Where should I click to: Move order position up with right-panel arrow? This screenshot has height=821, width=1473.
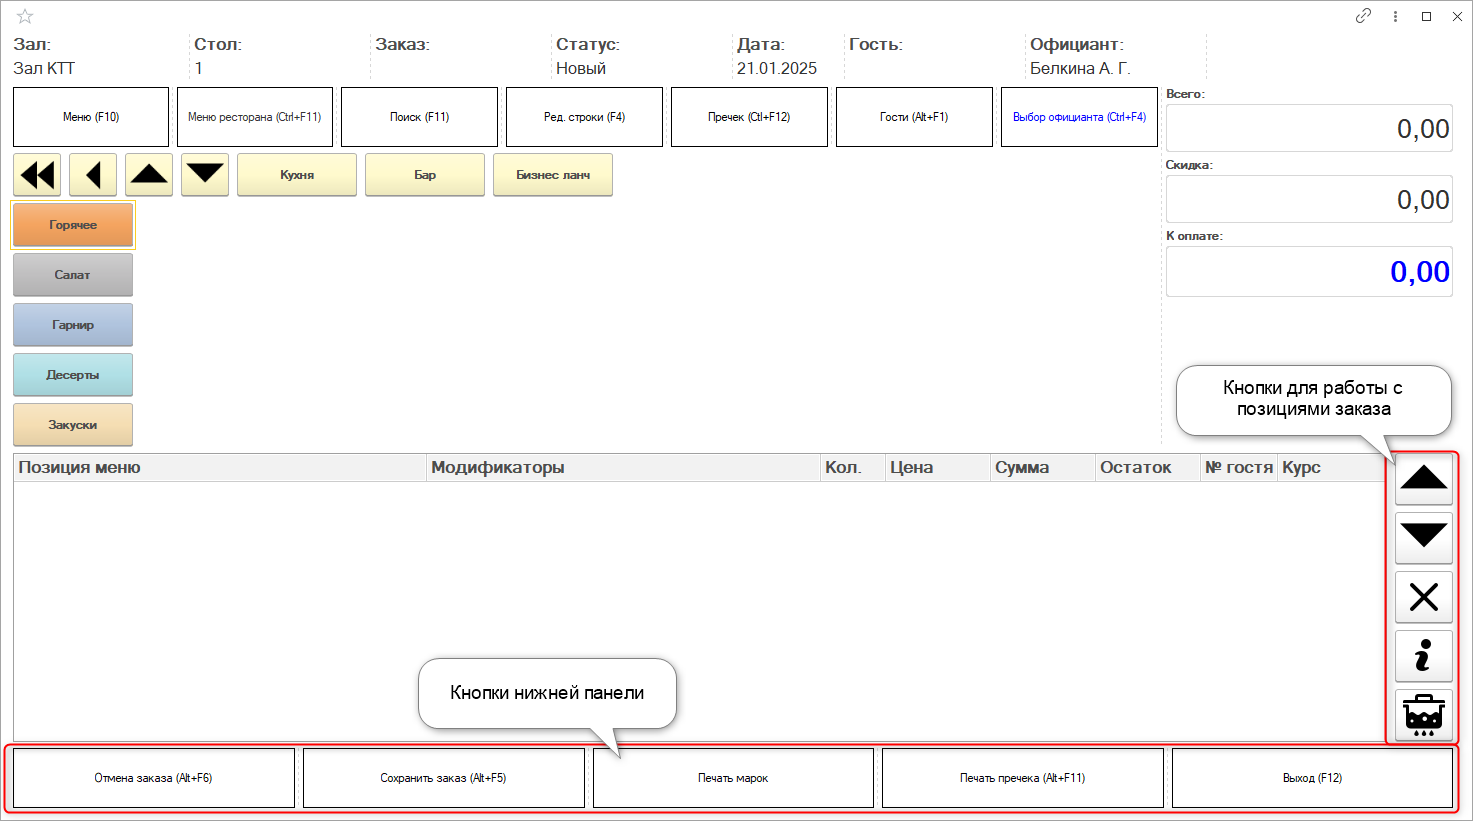coord(1423,480)
